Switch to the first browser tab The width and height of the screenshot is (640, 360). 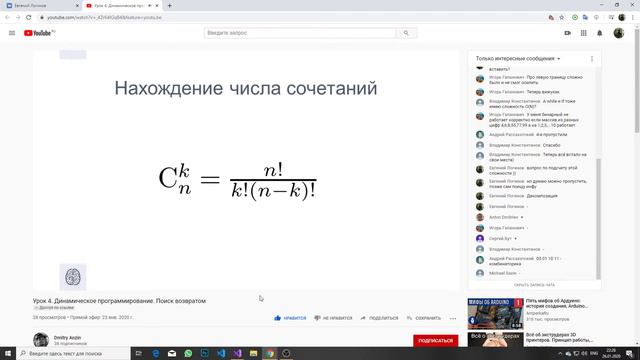pos(41,6)
